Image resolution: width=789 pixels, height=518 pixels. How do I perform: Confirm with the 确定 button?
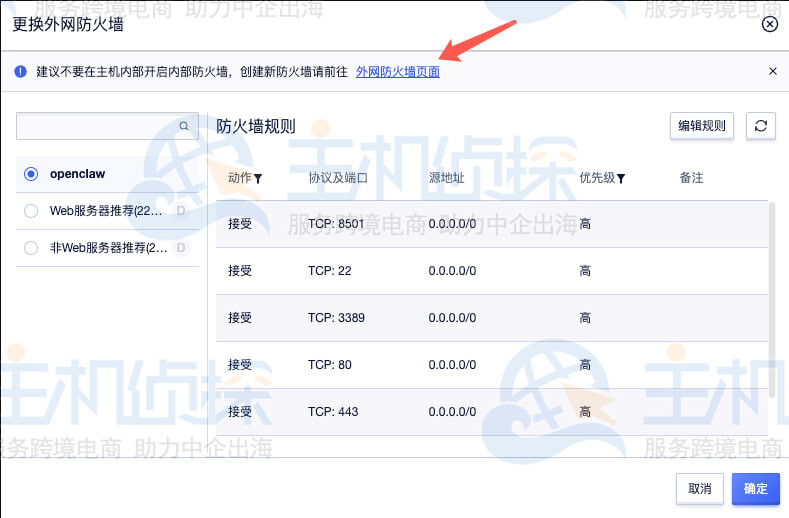(x=756, y=488)
